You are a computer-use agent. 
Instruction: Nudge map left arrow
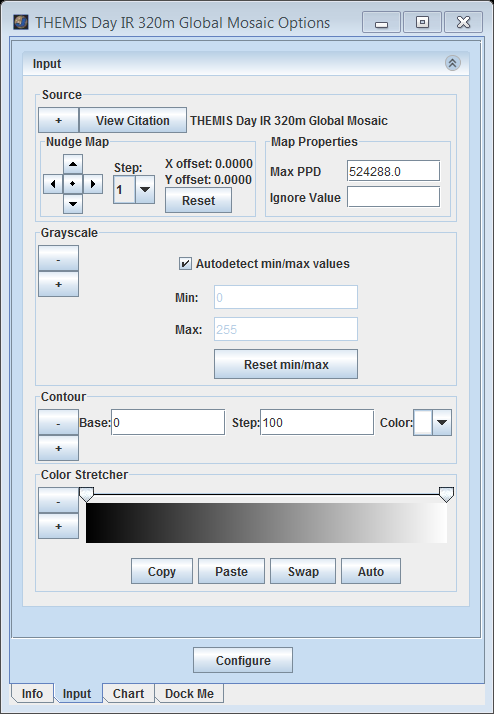coord(53,184)
